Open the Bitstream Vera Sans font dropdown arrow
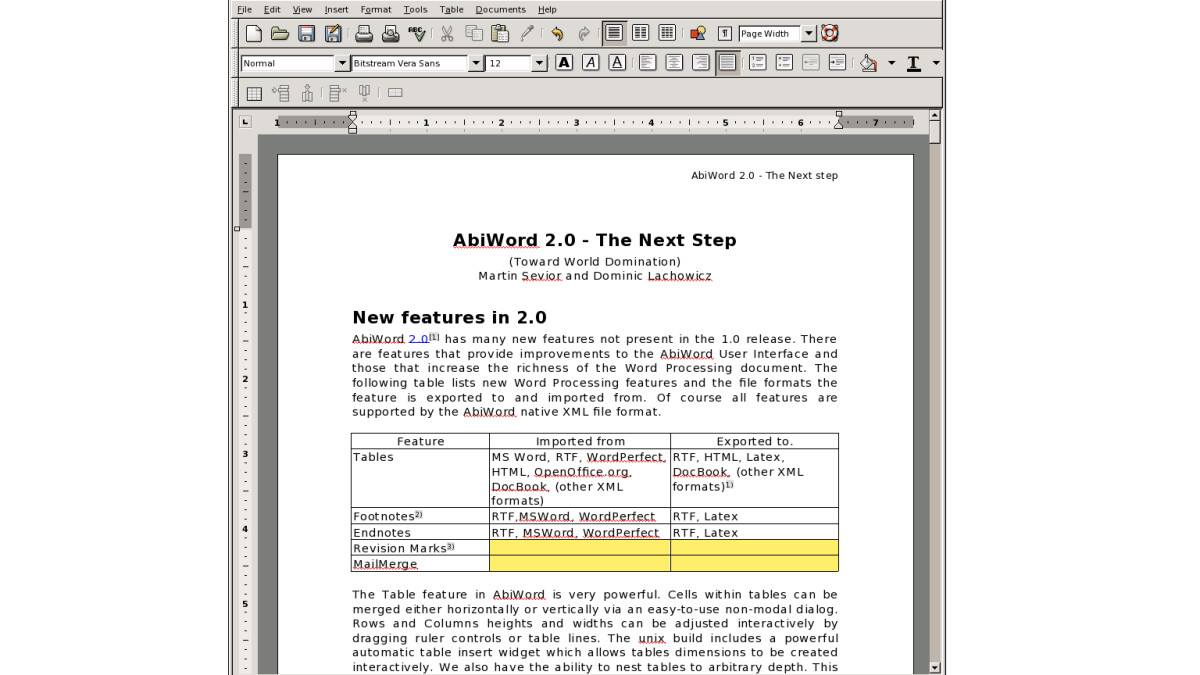This screenshot has height=675, width=1200. coord(476,63)
